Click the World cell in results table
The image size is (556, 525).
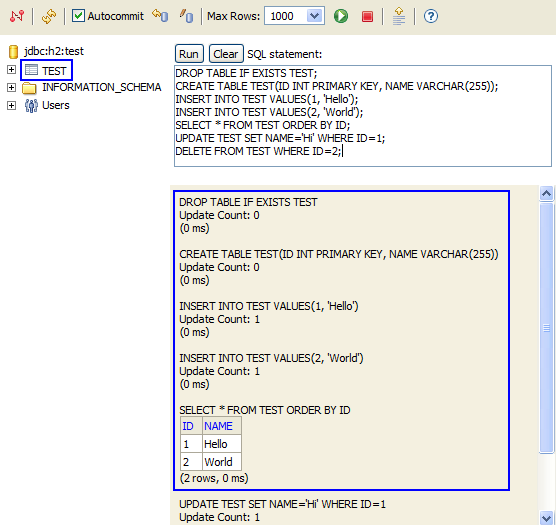222,462
